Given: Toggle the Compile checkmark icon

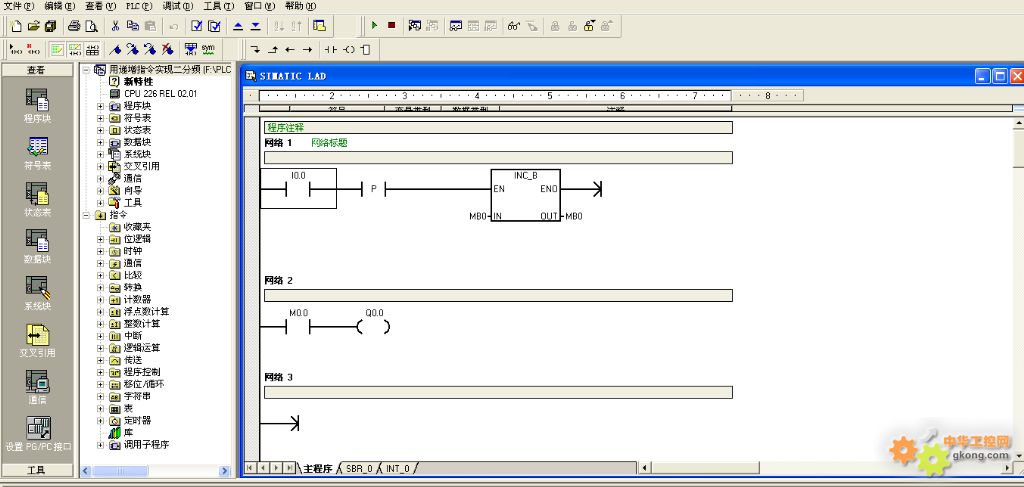Looking at the screenshot, I should tap(197, 26).
